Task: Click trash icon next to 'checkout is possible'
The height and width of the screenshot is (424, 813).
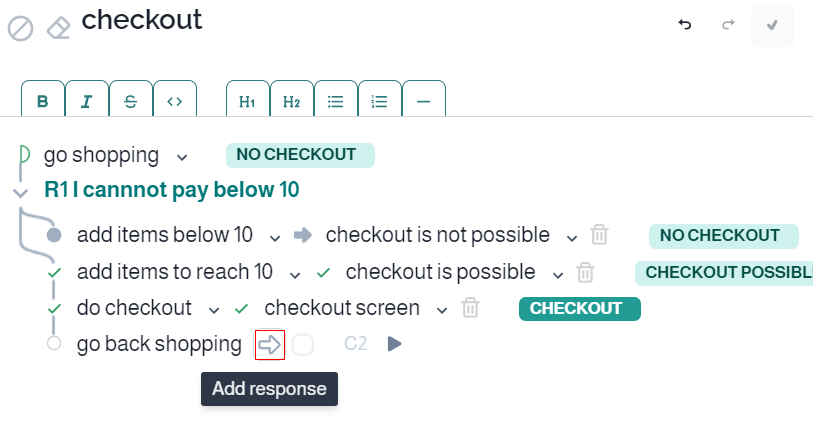Action: pyautogui.click(x=585, y=272)
